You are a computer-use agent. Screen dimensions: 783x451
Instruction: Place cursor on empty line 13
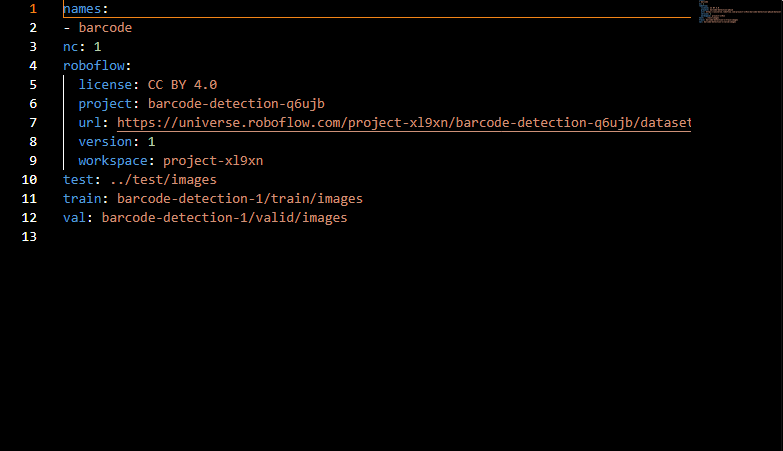click(377, 237)
